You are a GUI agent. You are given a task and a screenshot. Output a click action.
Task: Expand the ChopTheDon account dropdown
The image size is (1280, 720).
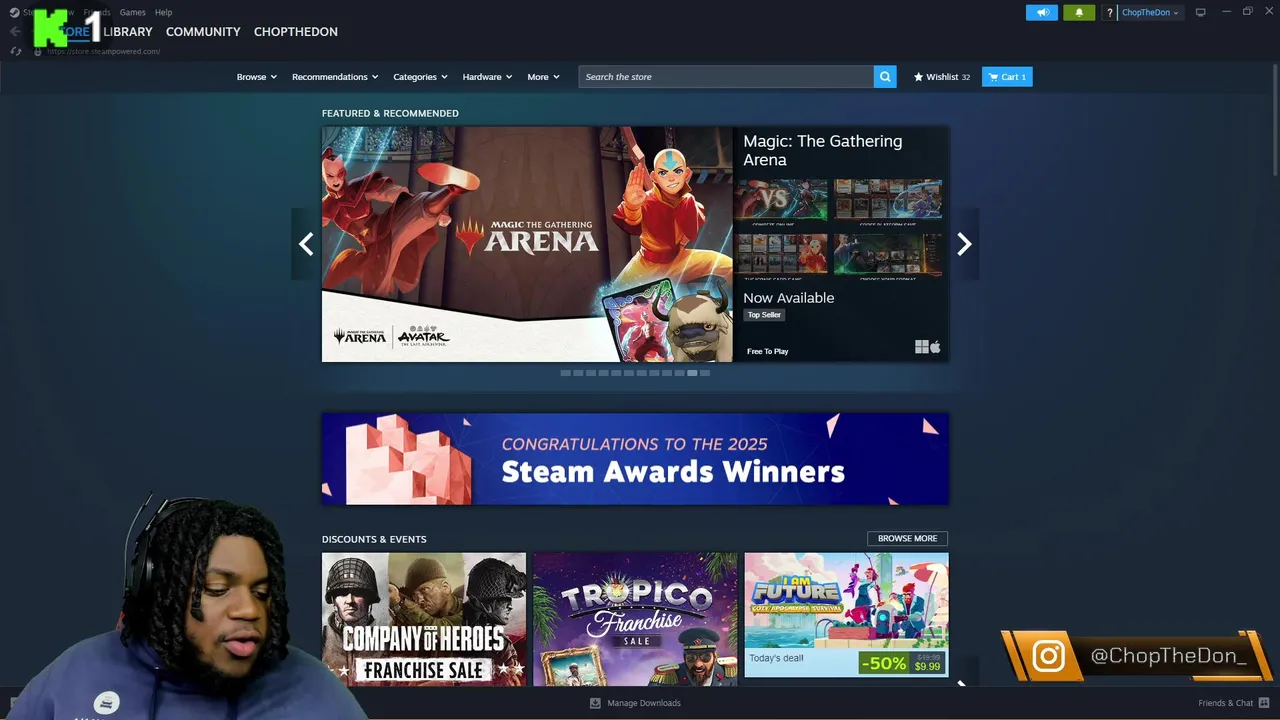click(x=1150, y=12)
